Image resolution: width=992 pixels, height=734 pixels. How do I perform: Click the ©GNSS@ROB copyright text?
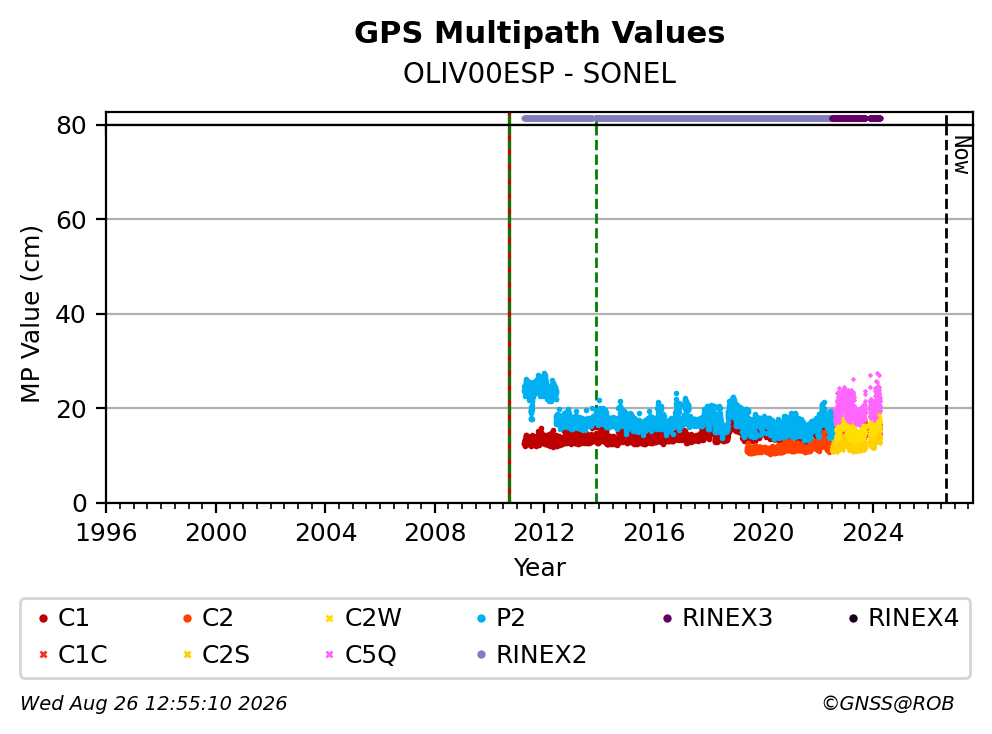pyautogui.click(x=888, y=703)
